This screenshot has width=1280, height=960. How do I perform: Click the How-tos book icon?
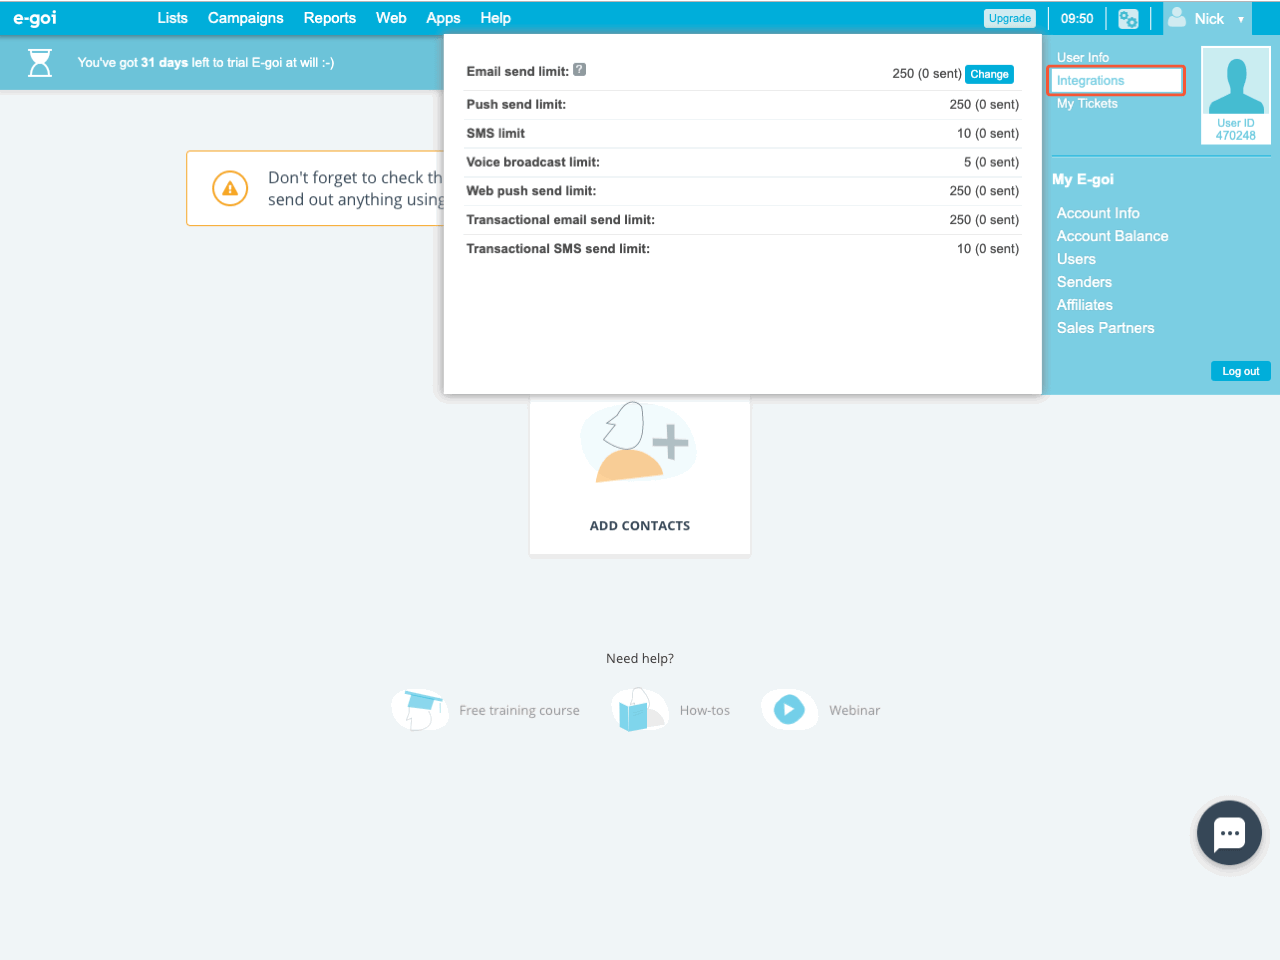[x=637, y=710]
